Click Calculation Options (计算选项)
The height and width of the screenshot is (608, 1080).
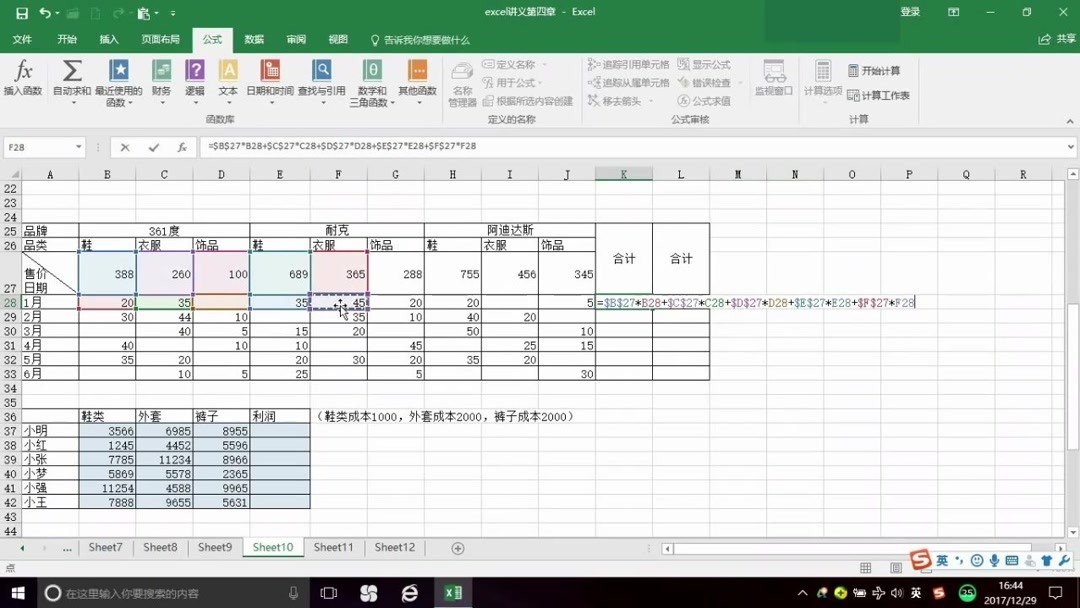click(x=822, y=82)
